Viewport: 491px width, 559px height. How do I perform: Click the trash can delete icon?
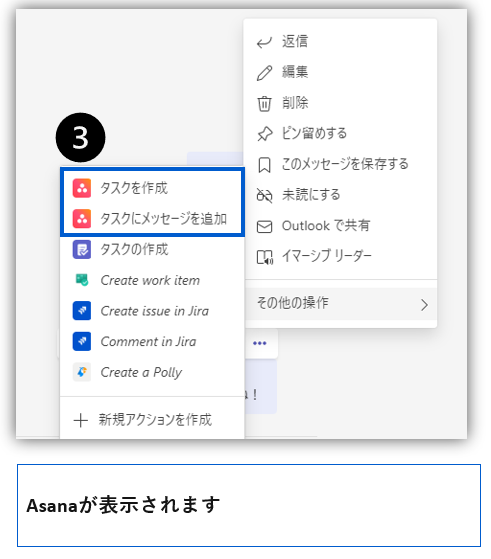[264, 103]
